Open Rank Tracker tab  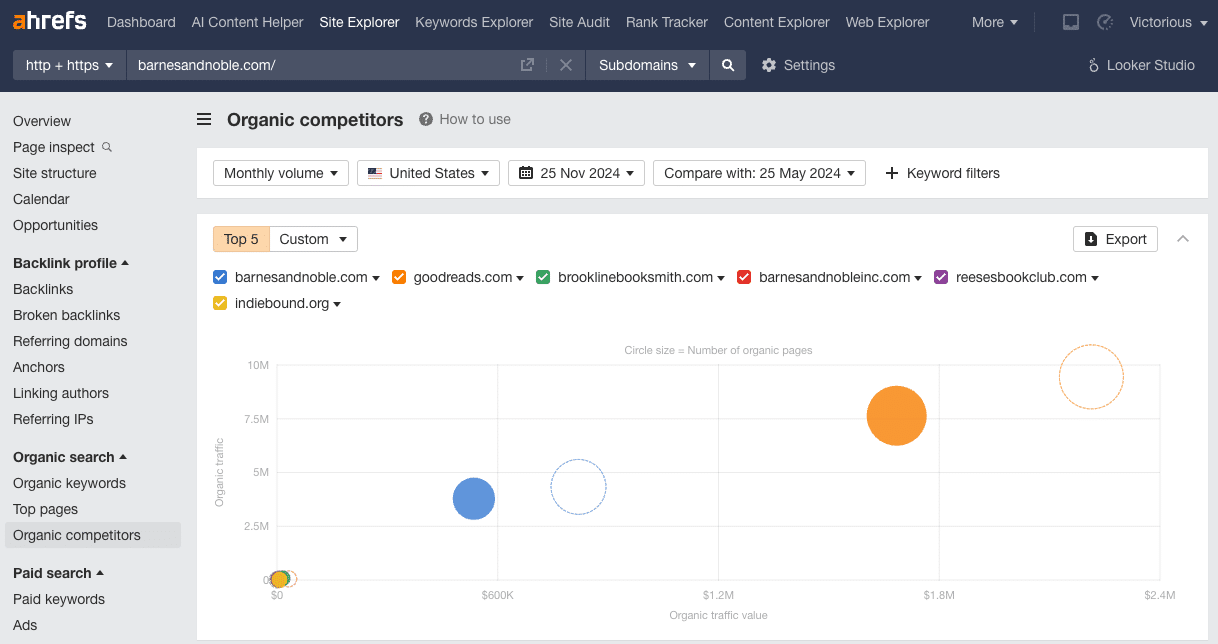click(667, 22)
